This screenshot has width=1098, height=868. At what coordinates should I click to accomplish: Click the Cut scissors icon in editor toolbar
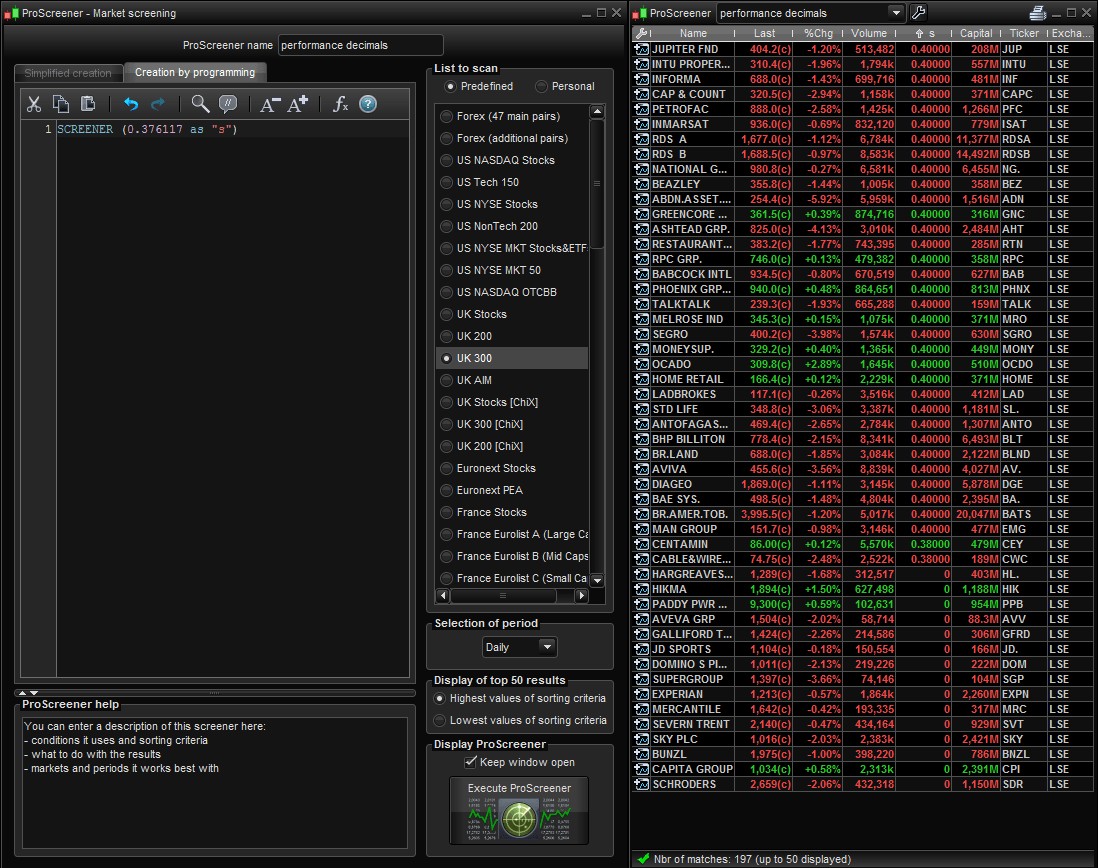34,104
